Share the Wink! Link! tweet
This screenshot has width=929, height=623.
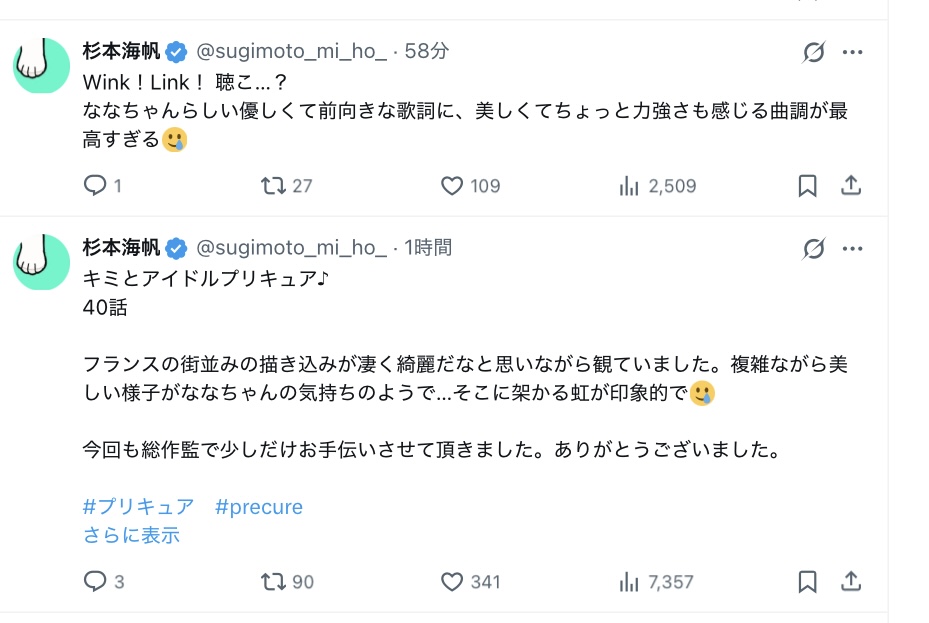pos(851,186)
